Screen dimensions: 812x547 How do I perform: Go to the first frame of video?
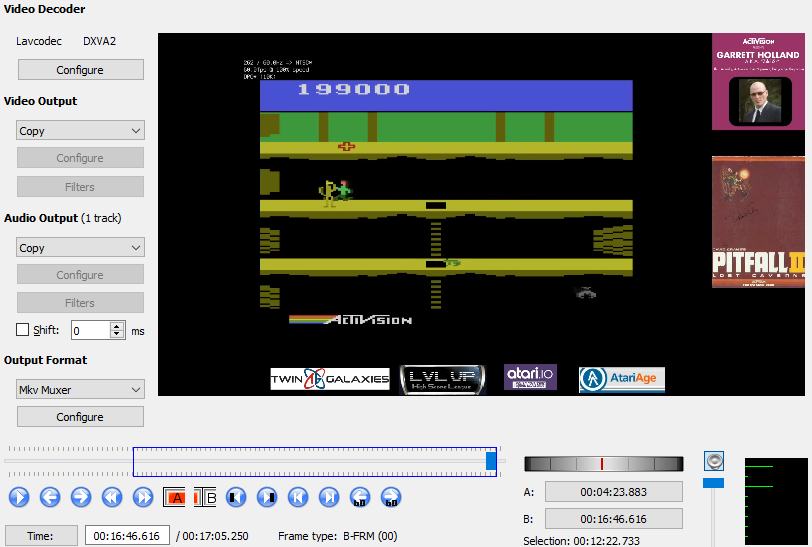click(298, 497)
